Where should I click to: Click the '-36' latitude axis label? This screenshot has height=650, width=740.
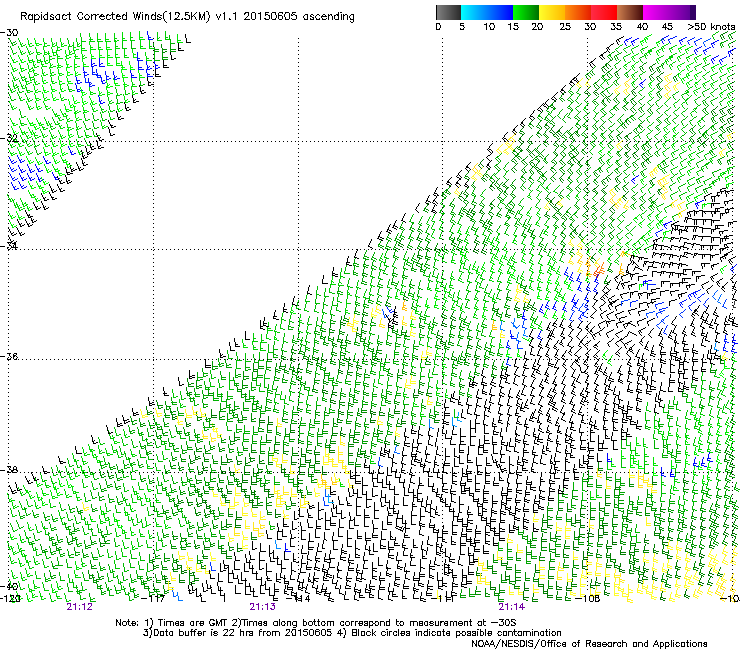click(x=9, y=356)
